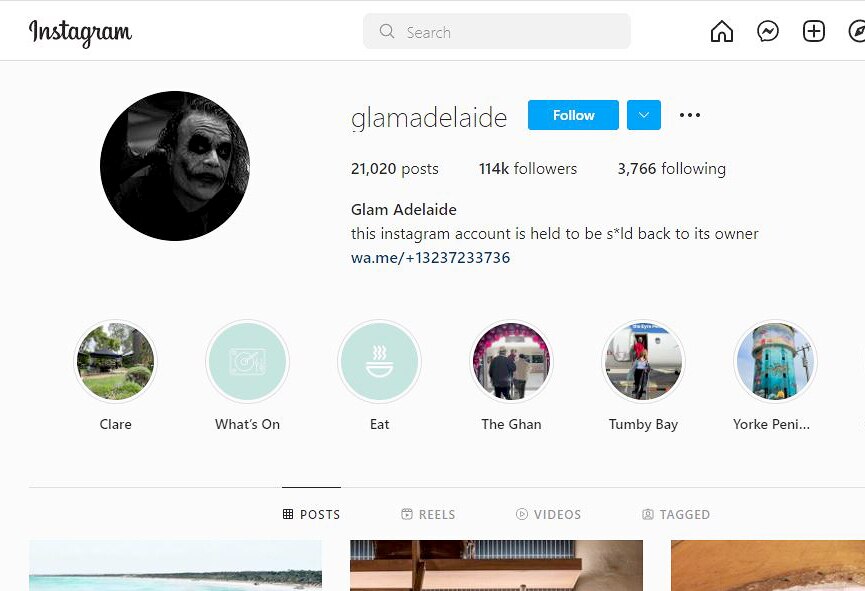Go to the Instagram home icon

coord(722,31)
